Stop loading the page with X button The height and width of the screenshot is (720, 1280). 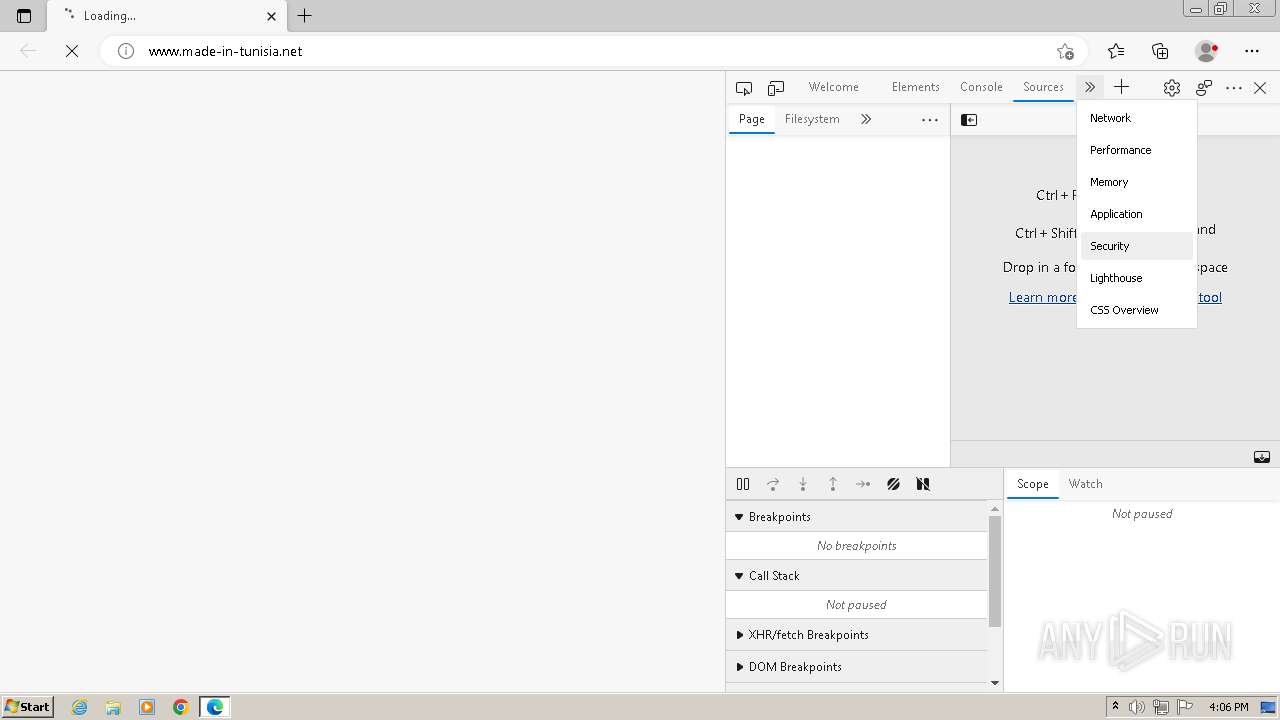click(72, 51)
